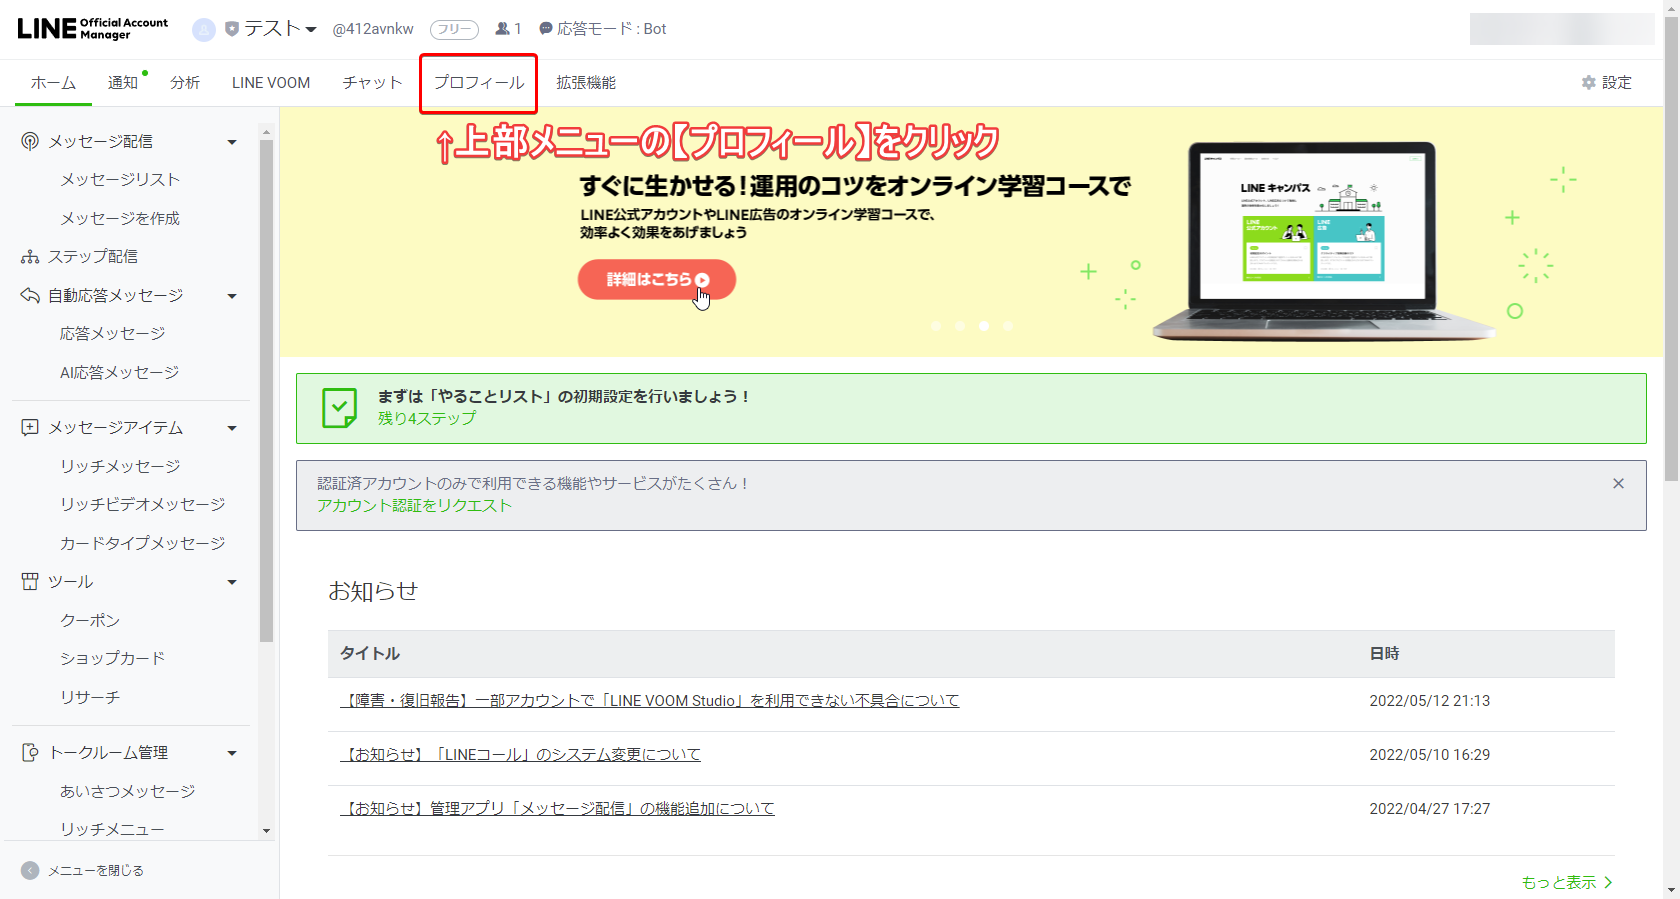
Task: Open the LINE VOOM tab
Action: pos(271,83)
